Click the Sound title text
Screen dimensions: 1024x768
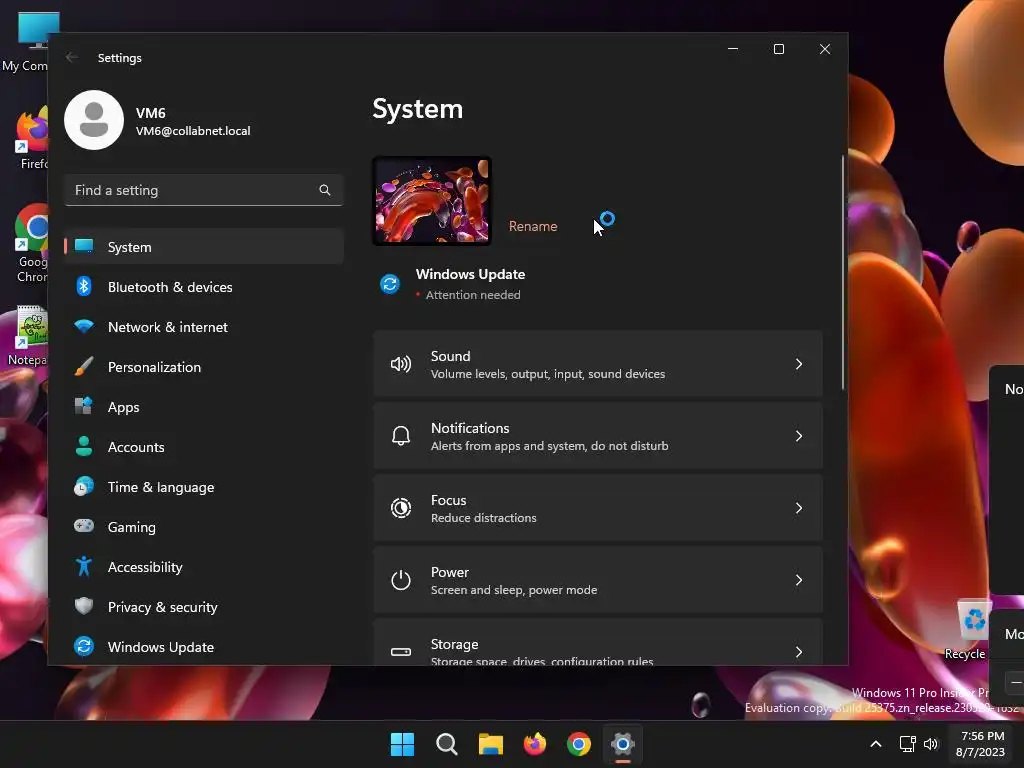tap(451, 356)
